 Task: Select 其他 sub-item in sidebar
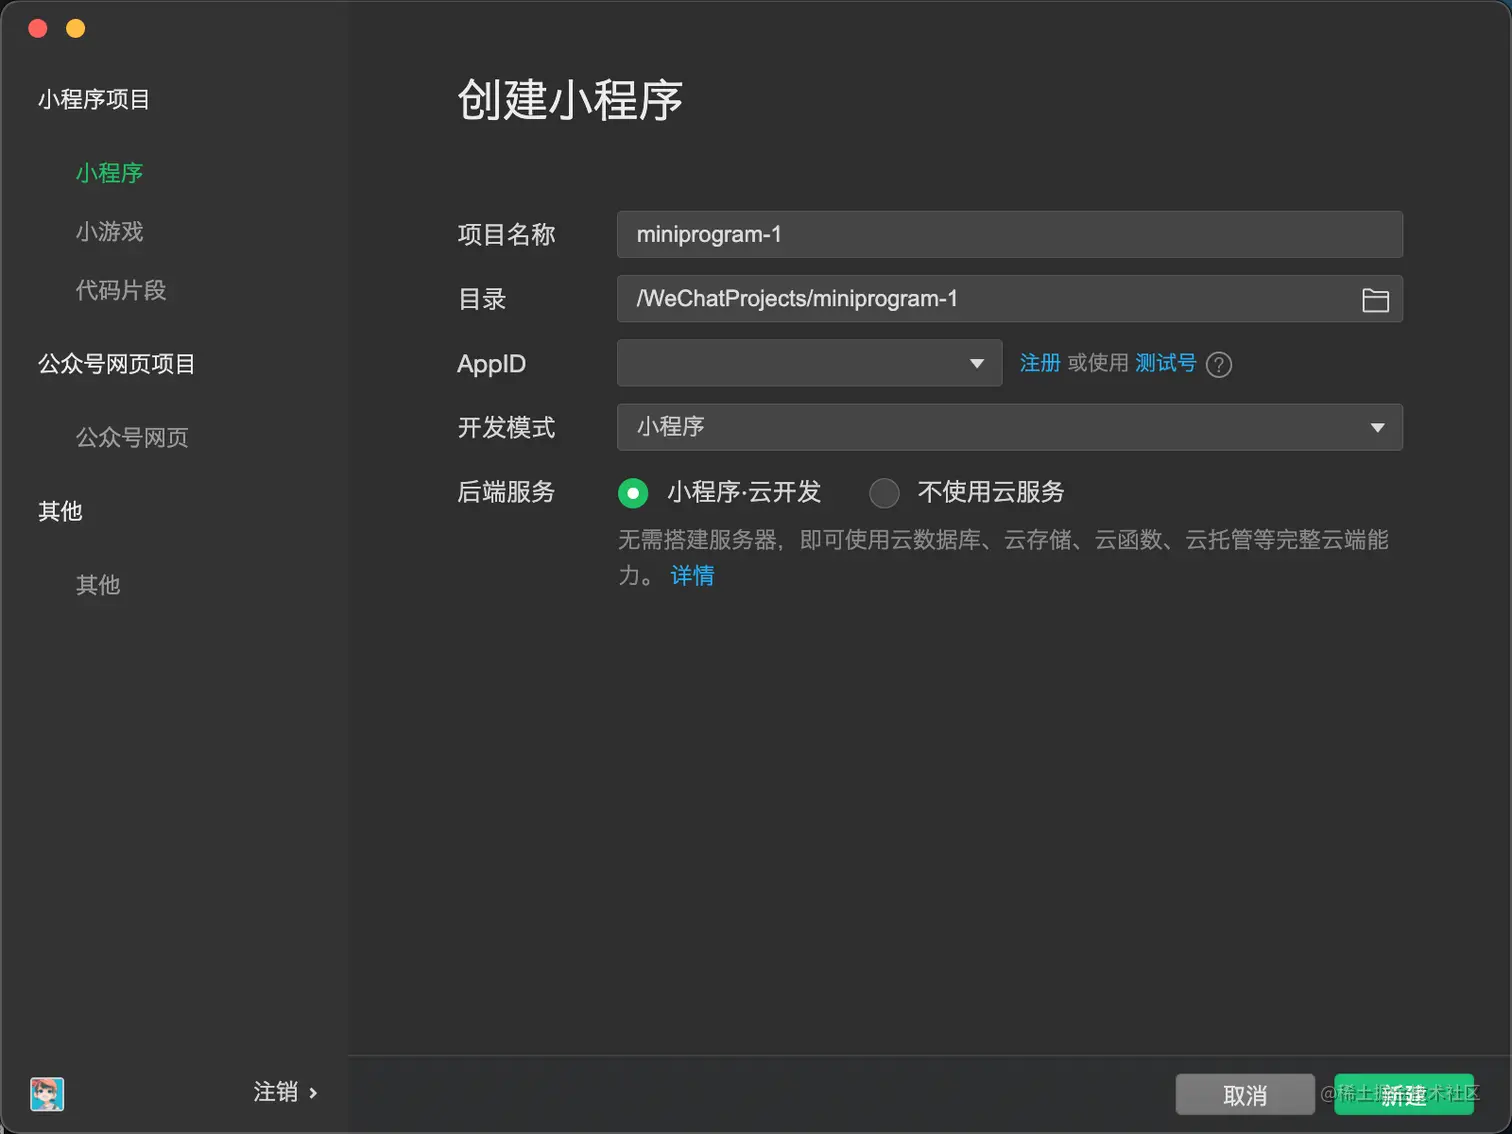coord(98,585)
